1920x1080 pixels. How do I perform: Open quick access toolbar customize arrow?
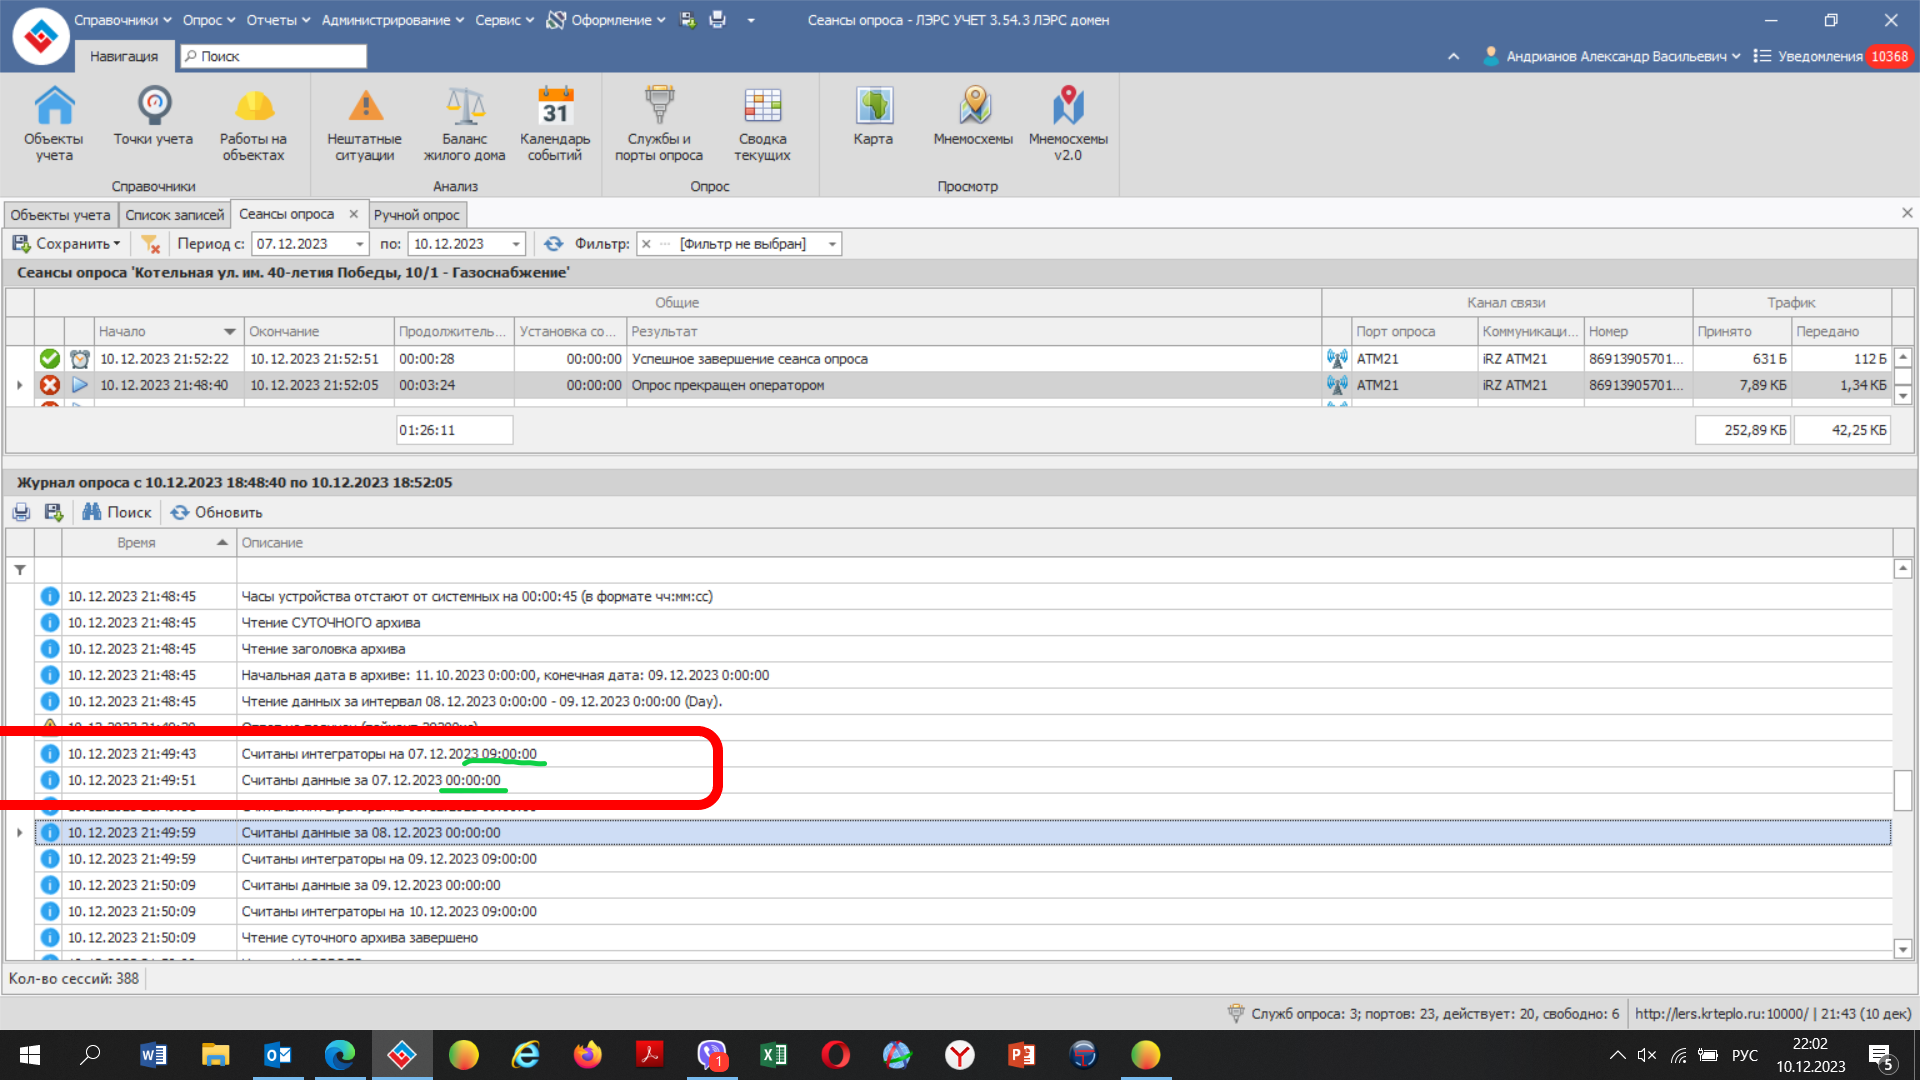click(751, 20)
